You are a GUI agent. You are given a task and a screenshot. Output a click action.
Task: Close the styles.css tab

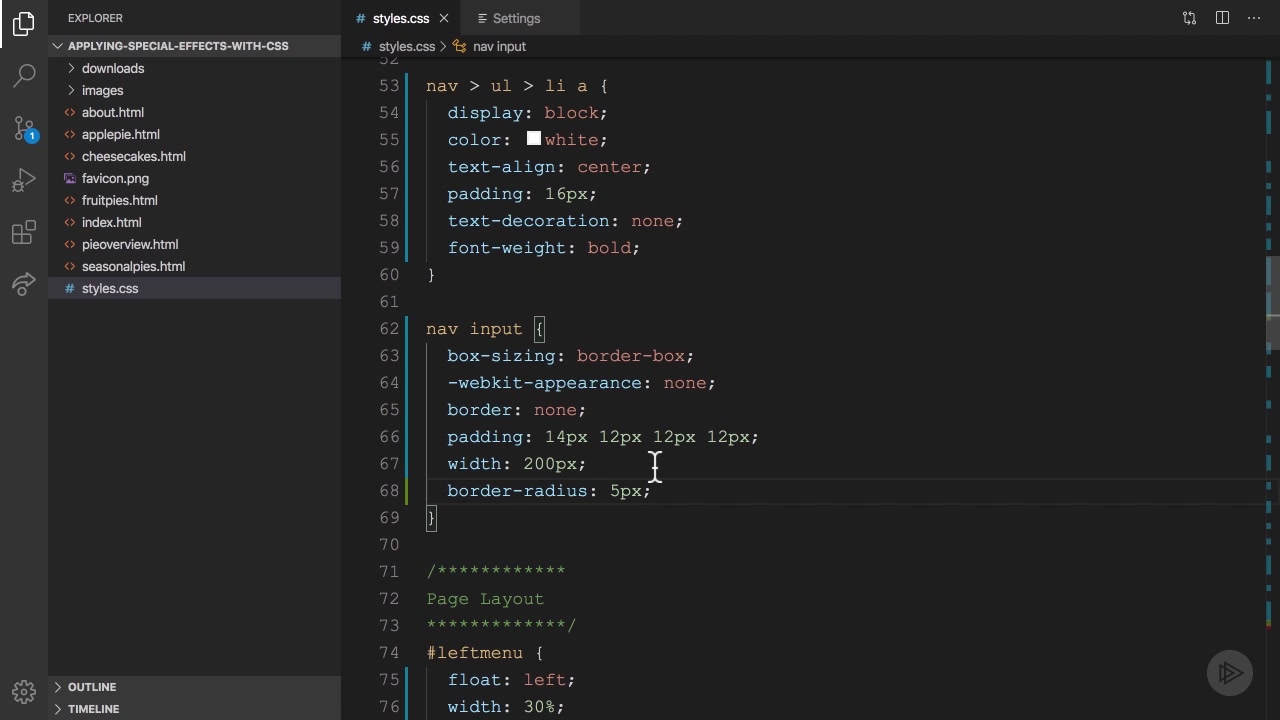click(444, 18)
